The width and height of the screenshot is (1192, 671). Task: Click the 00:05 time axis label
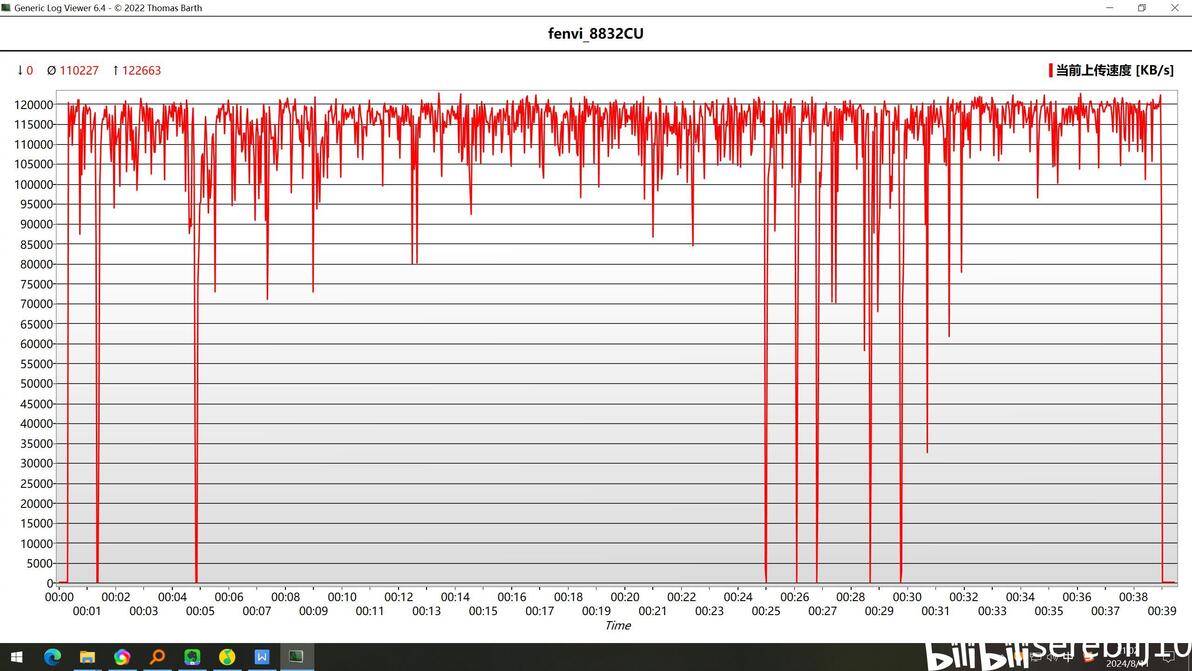click(200, 611)
